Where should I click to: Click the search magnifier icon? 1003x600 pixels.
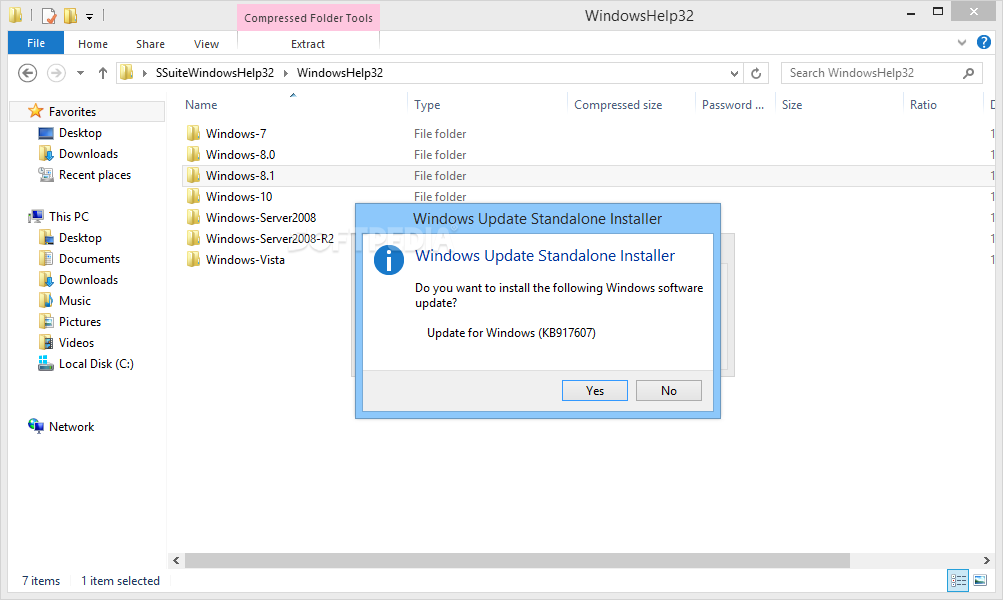coord(968,73)
